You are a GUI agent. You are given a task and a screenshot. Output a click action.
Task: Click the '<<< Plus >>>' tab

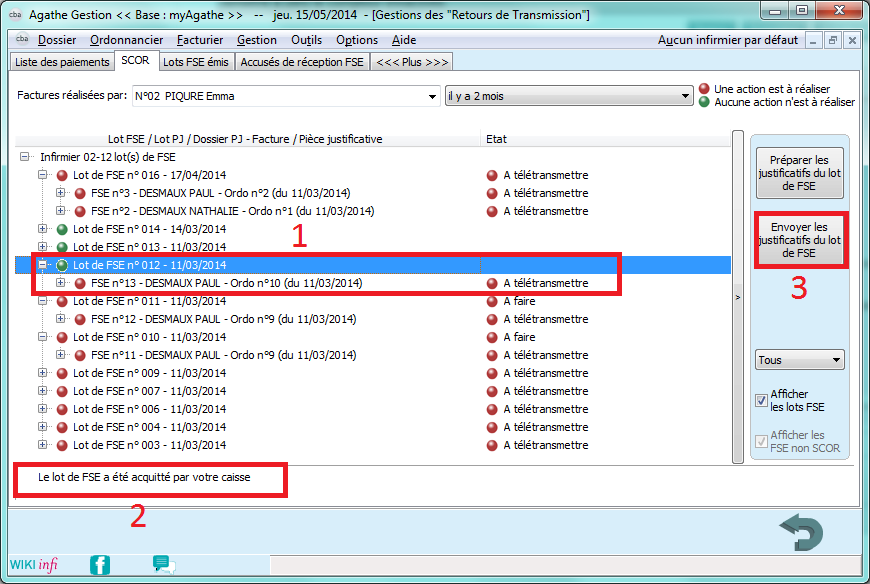click(x=412, y=62)
